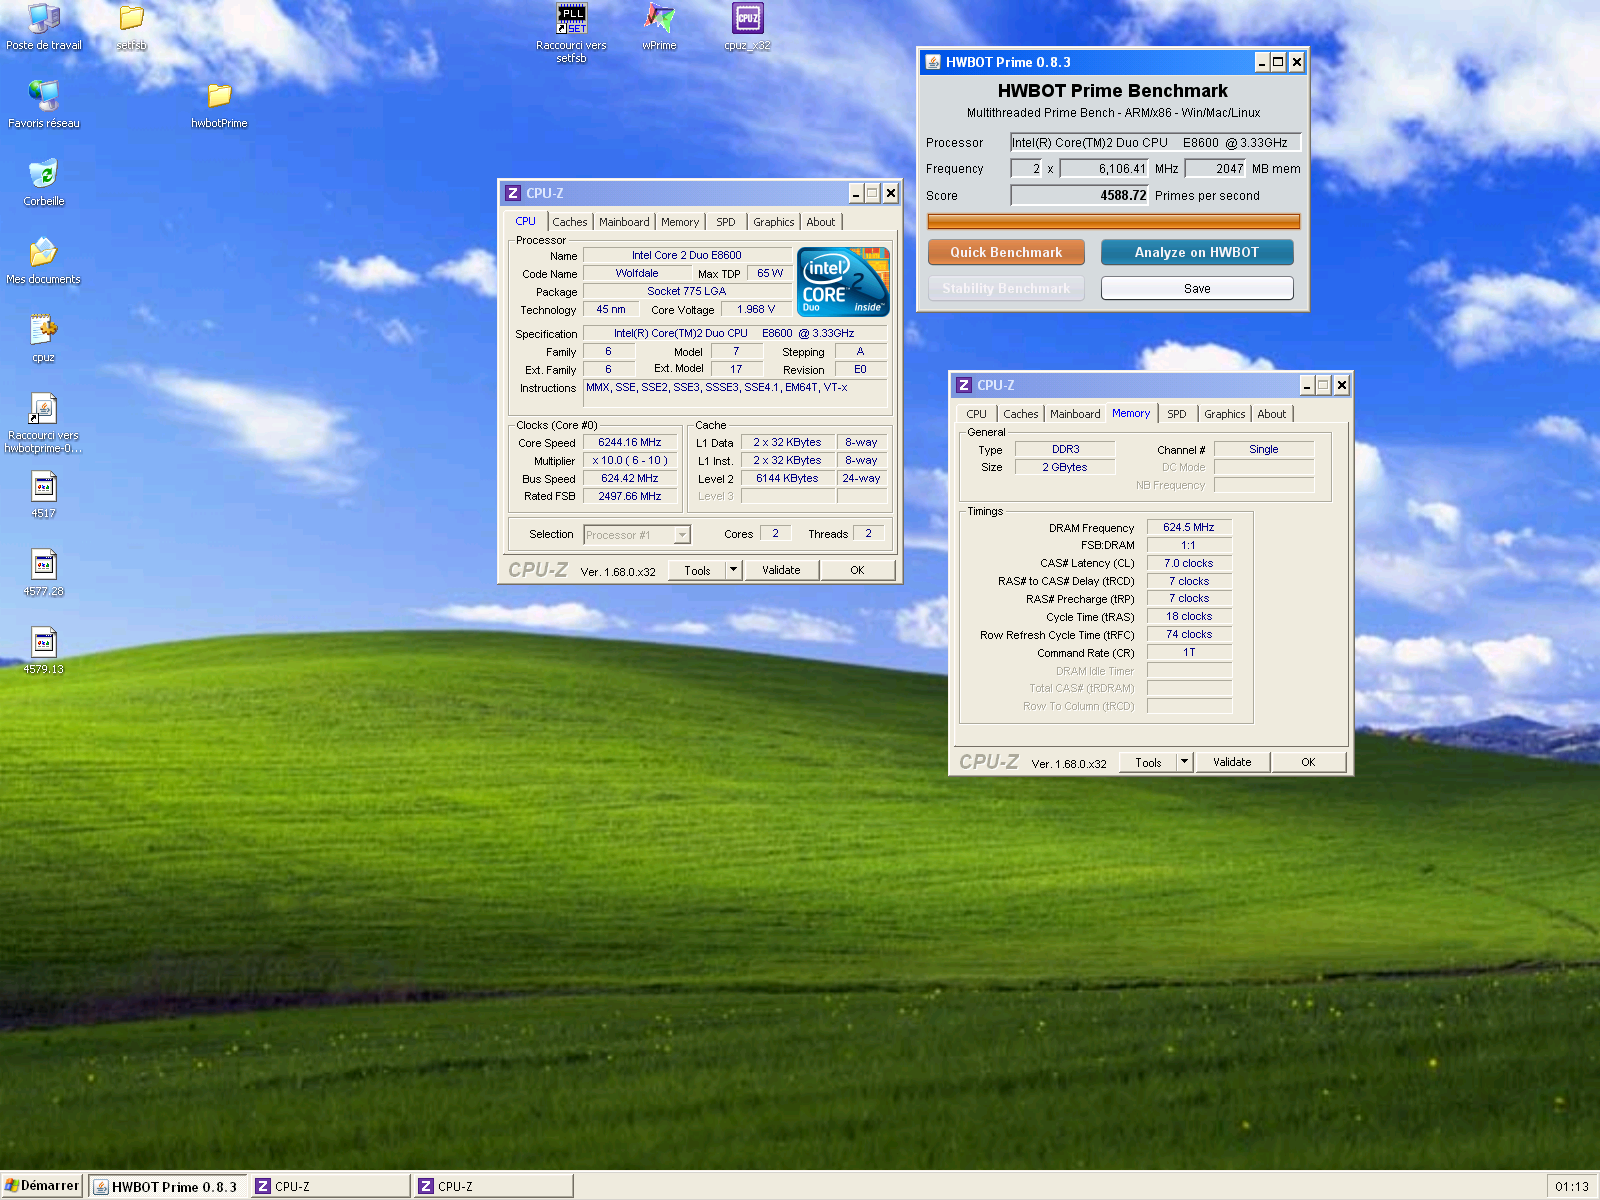
Task: Click the CPU-Z CPU window title icon
Action: tap(513, 193)
